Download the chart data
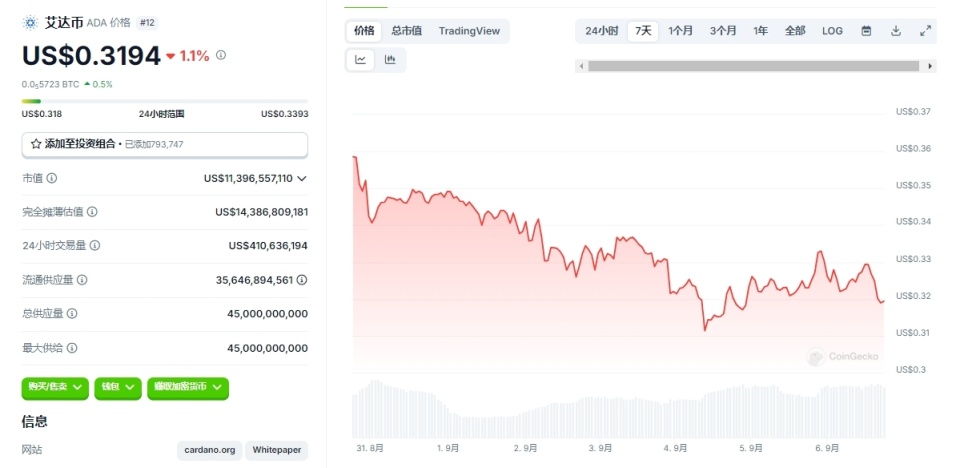Viewport: 960px width, 468px height. 896,31
